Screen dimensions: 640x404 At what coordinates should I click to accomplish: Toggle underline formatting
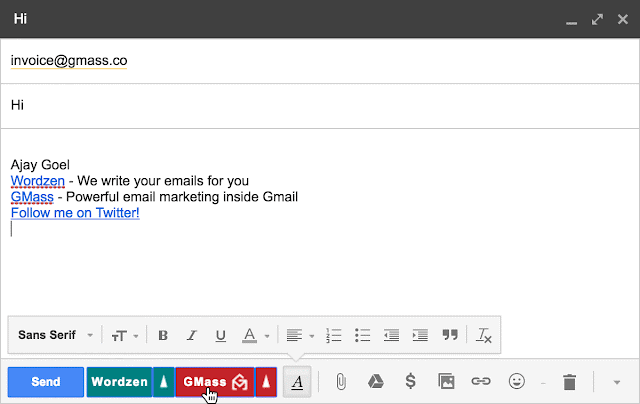[220, 335]
